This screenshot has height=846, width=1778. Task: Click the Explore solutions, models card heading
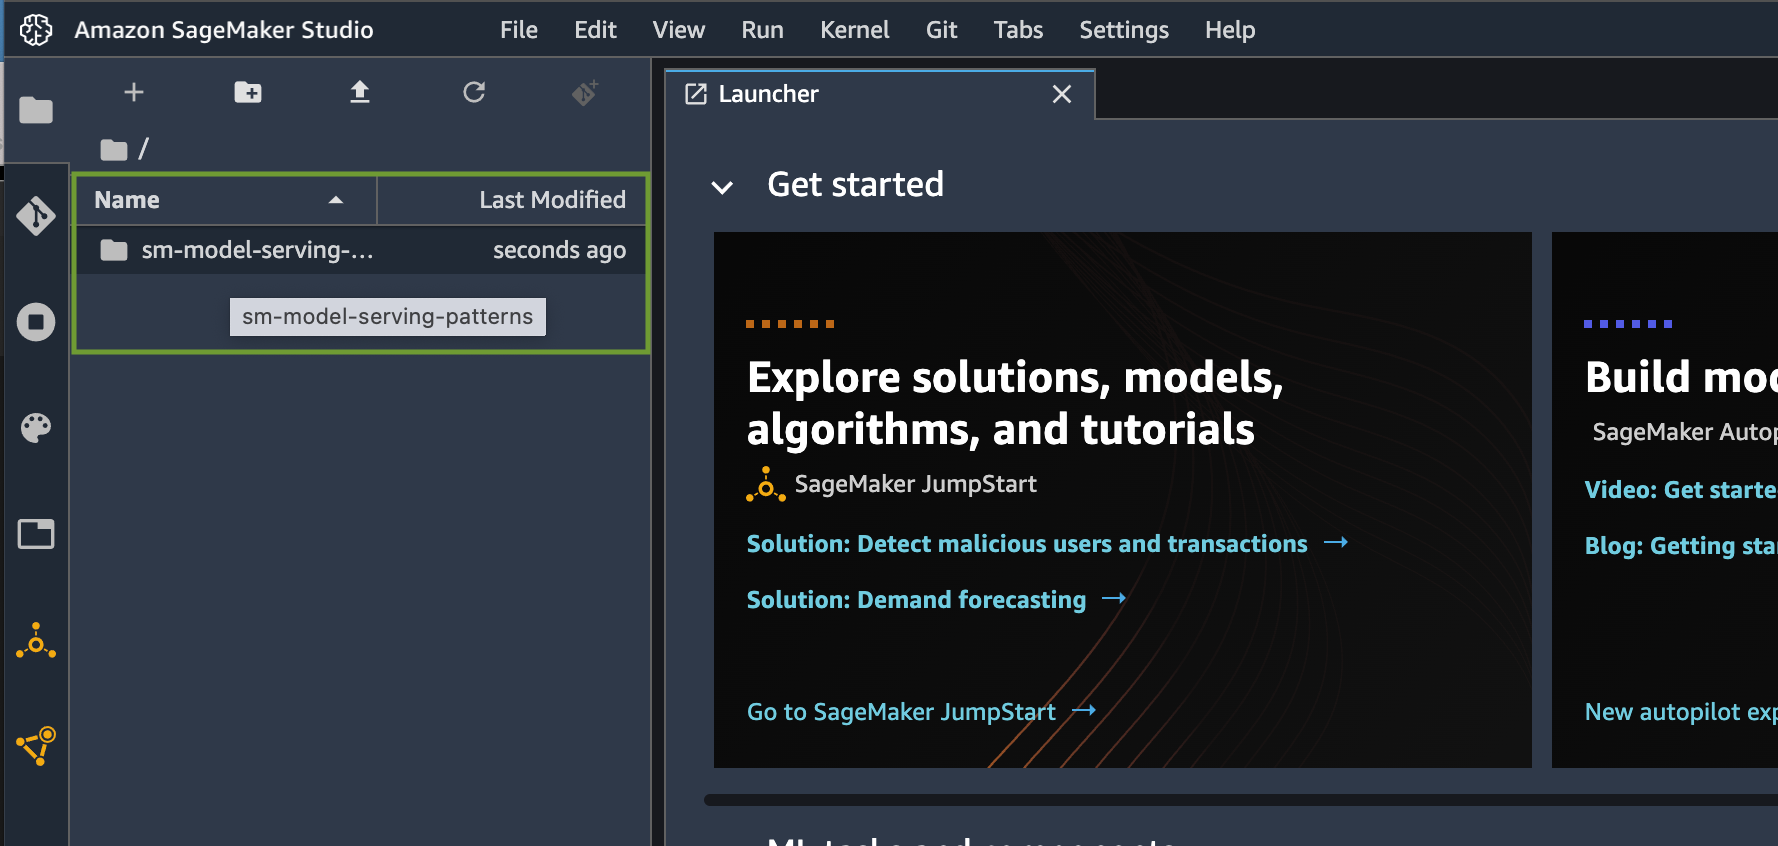coord(1015,403)
